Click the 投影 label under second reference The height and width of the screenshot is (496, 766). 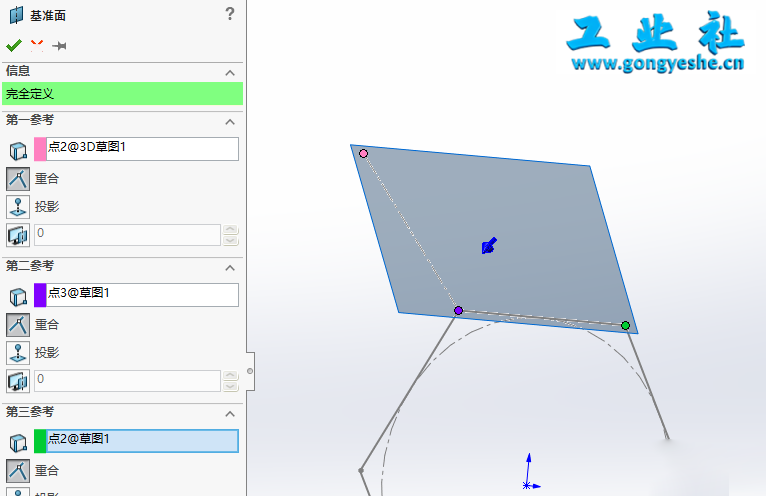click(x=47, y=353)
